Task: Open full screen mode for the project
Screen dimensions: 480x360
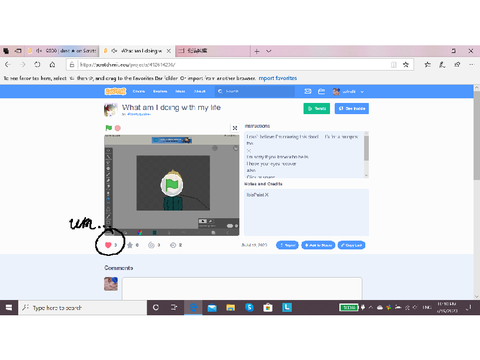Action: tap(235, 128)
